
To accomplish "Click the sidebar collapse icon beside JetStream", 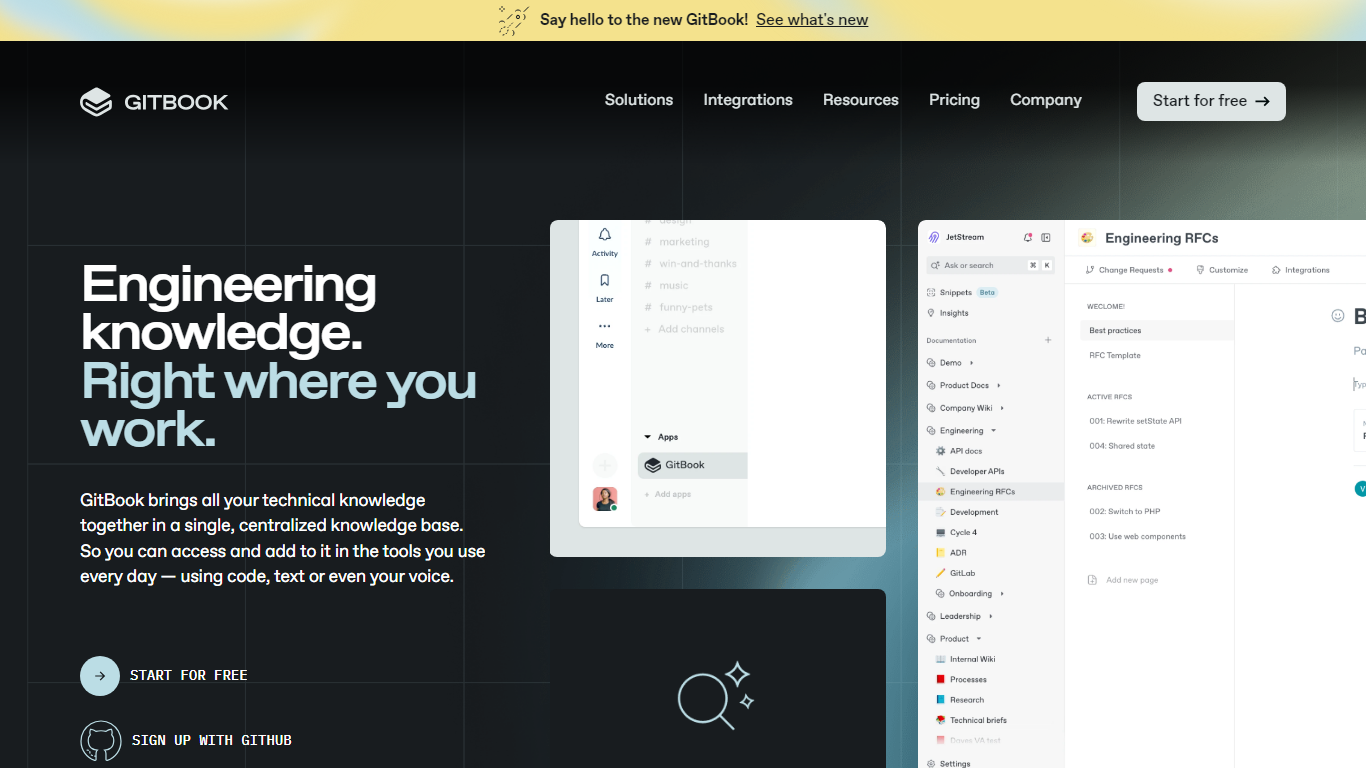I will [x=1046, y=238].
